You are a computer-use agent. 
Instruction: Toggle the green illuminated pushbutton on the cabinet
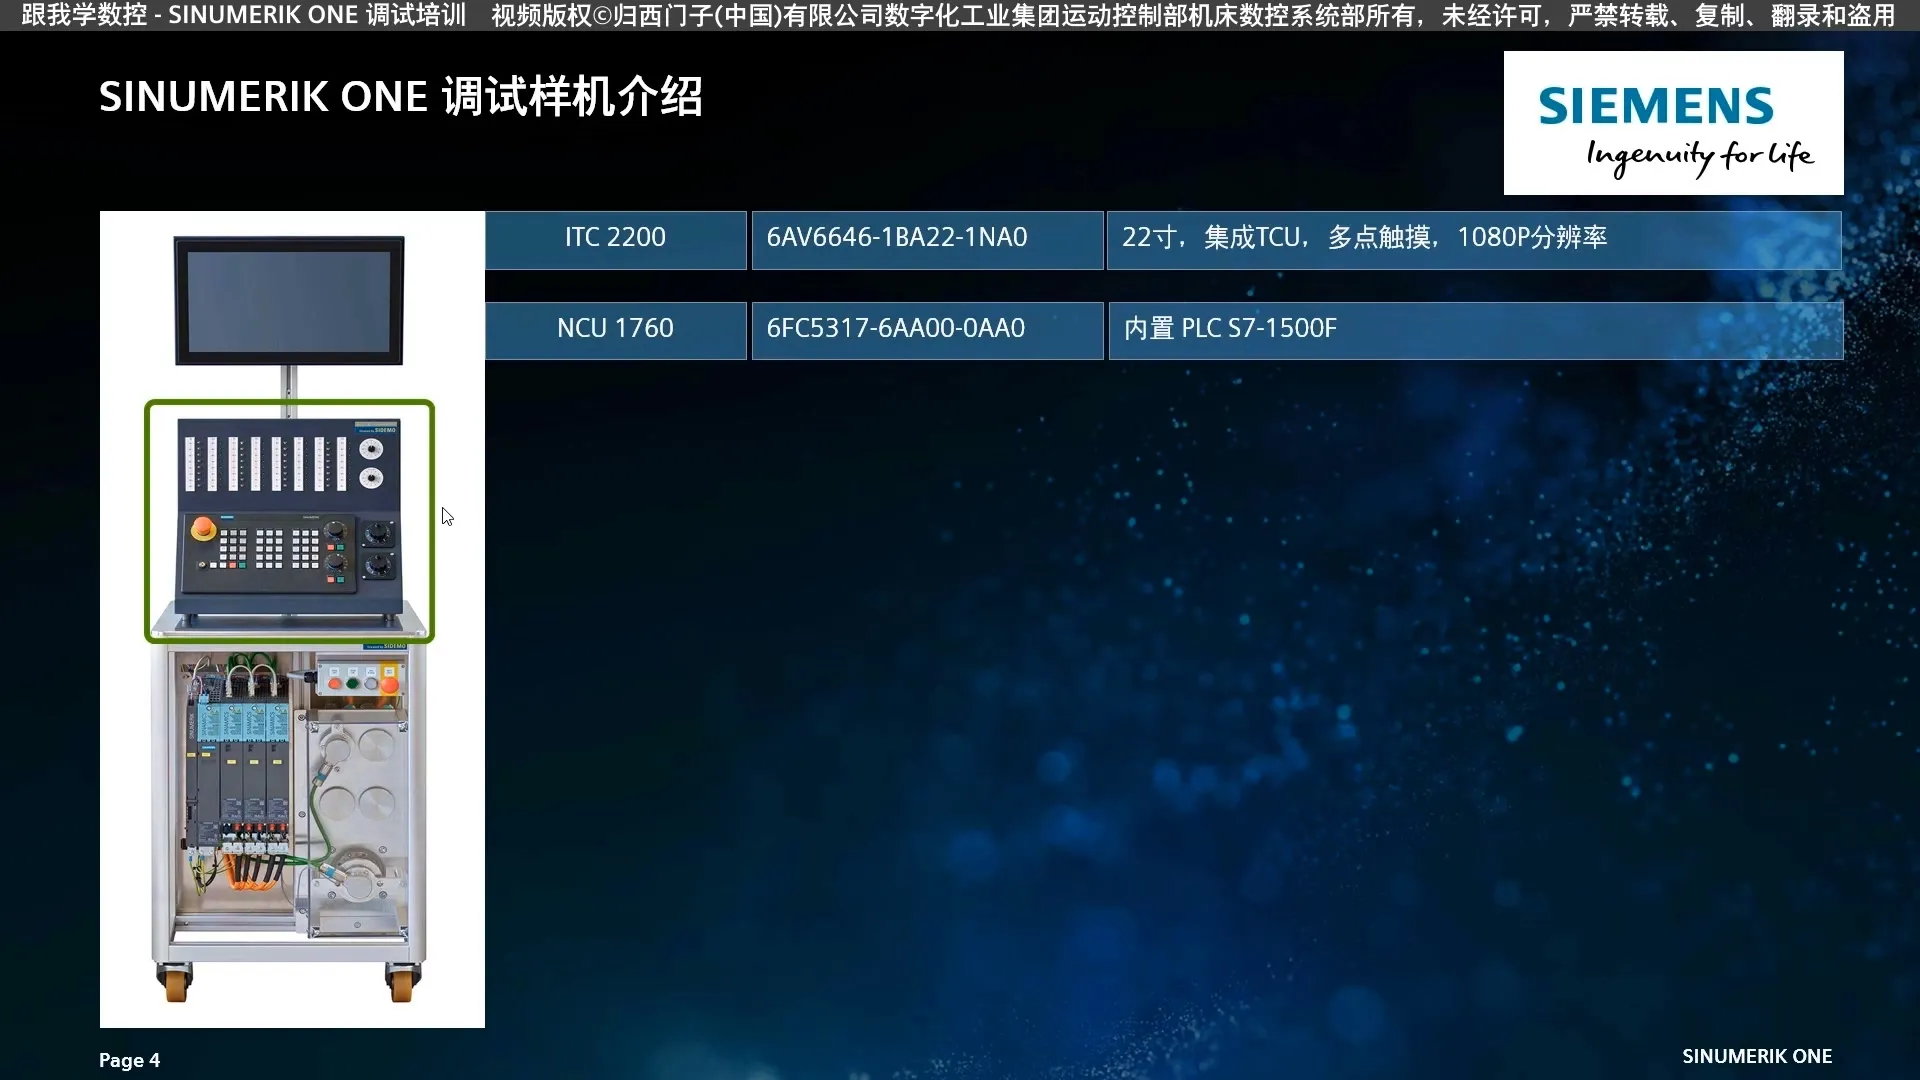point(352,683)
